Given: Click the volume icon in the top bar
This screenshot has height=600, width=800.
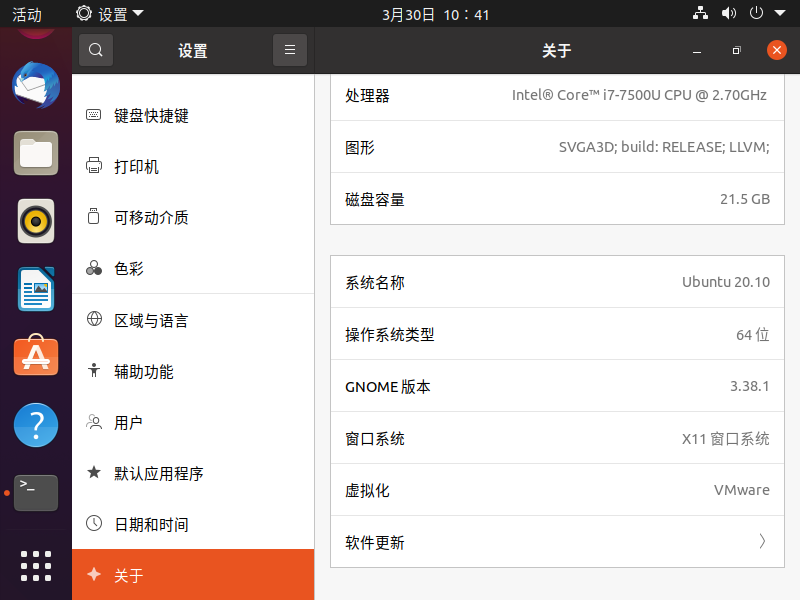Looking at the screenshot, I should click(x=729, y=13).
